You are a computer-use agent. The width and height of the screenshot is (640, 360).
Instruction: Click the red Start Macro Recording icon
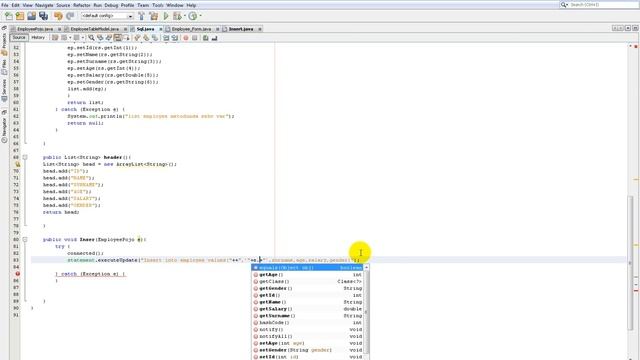click(186, 38)
